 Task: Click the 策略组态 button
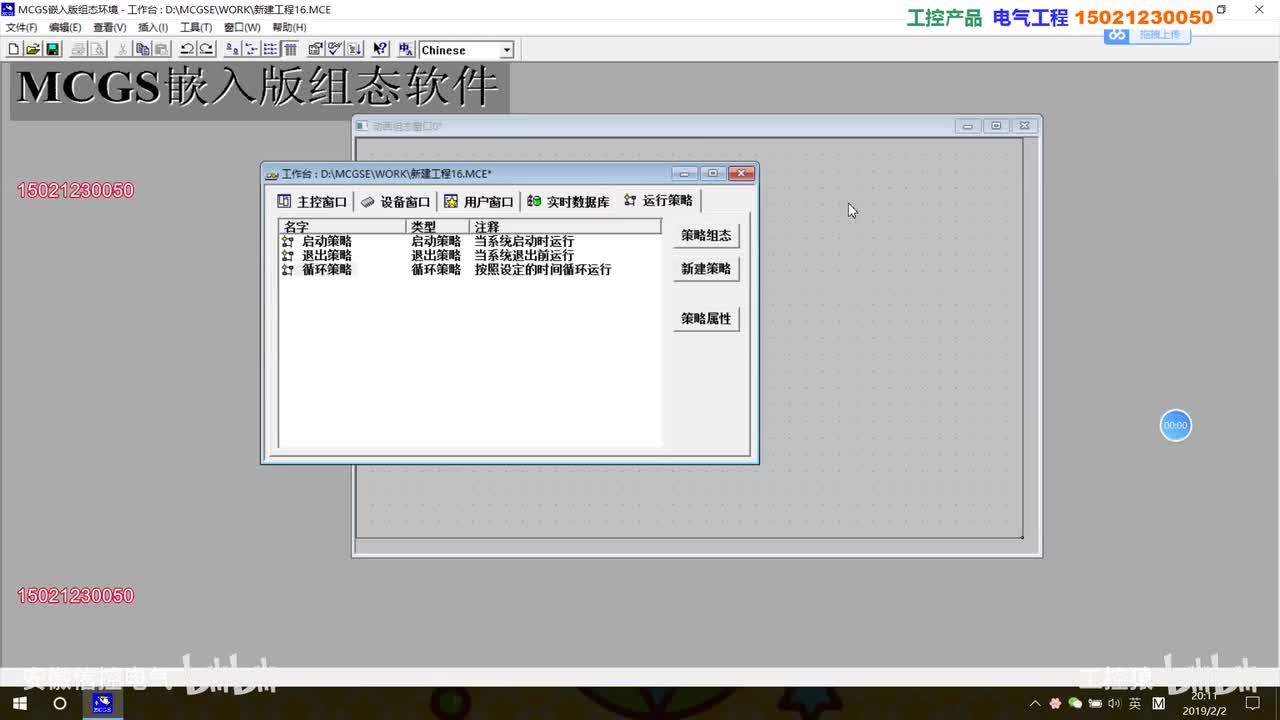(706, 236)
